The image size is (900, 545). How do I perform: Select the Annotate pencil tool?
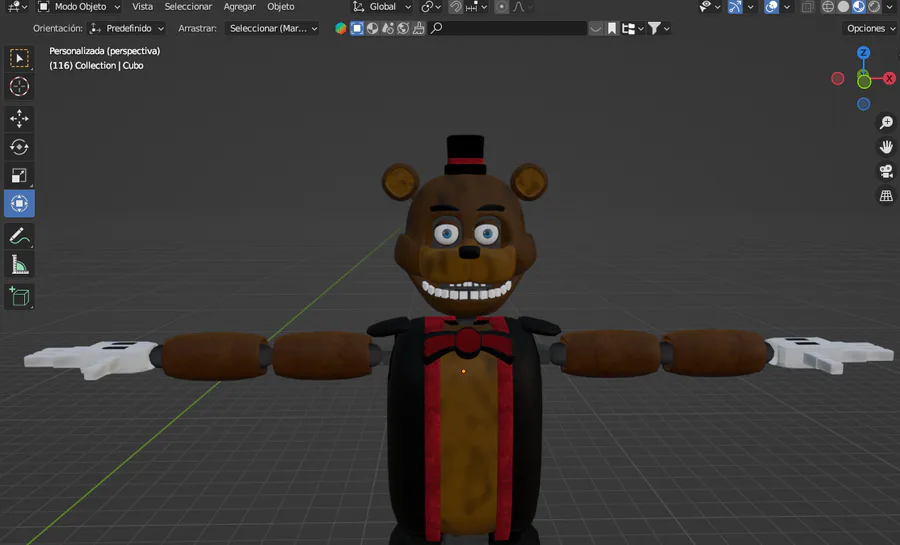[19, 236]
